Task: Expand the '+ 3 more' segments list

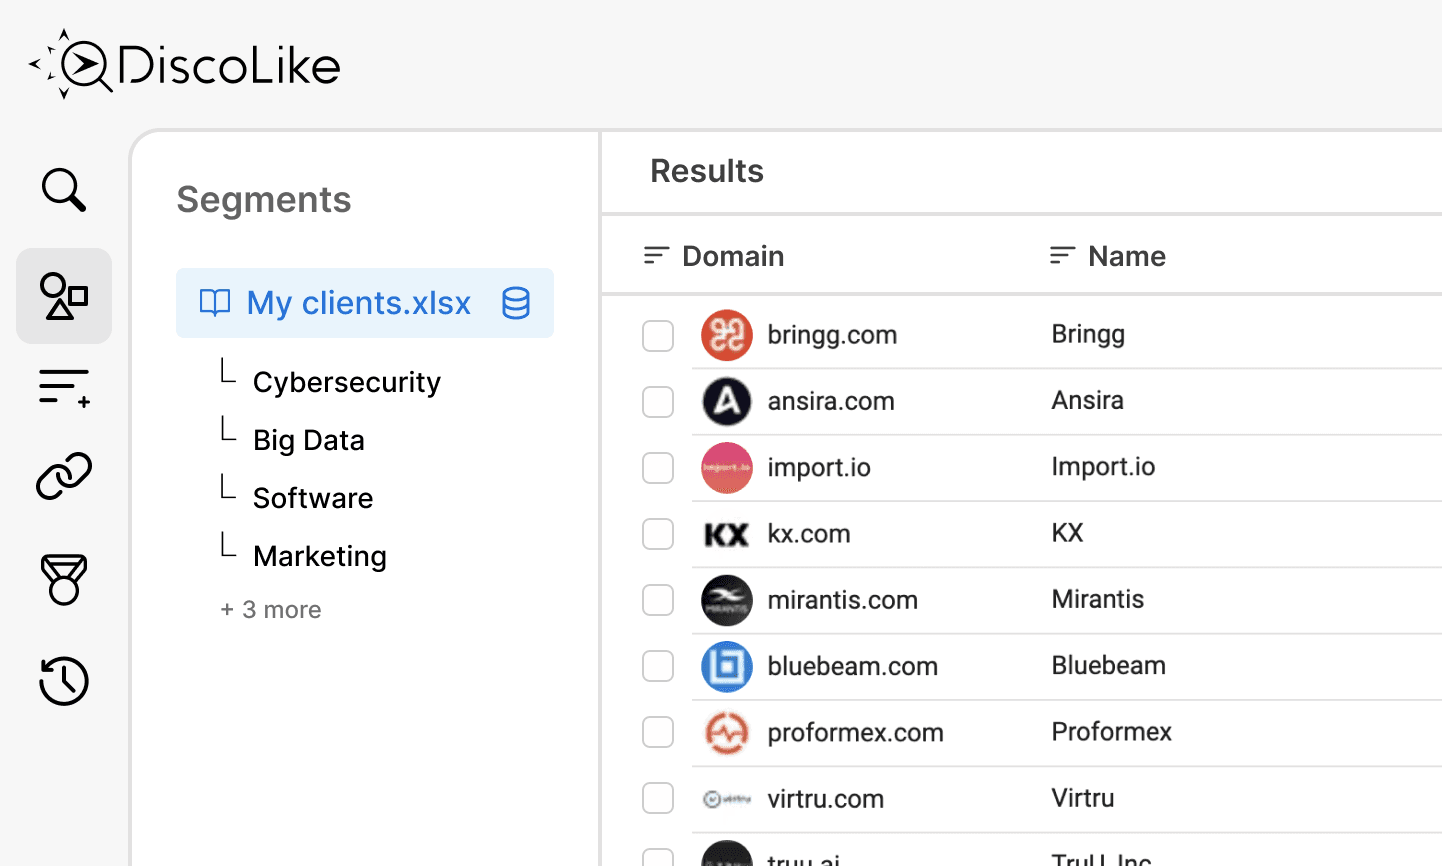Action: point(271,610)
